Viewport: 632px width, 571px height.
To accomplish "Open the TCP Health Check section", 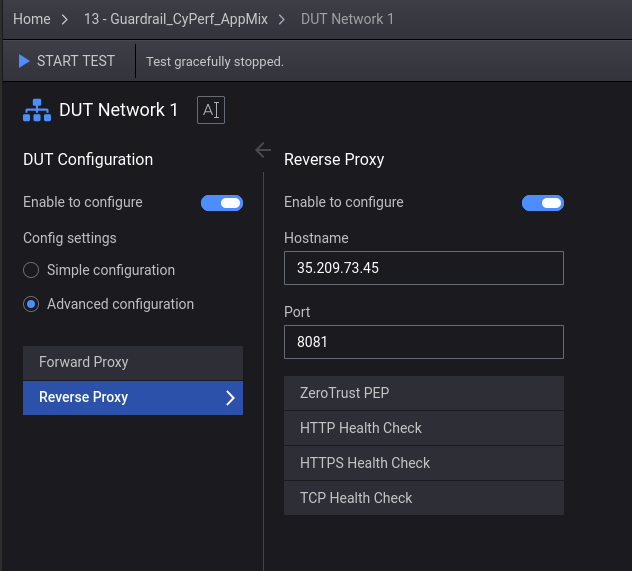I will pyautogui.click(x=423, y=498).
